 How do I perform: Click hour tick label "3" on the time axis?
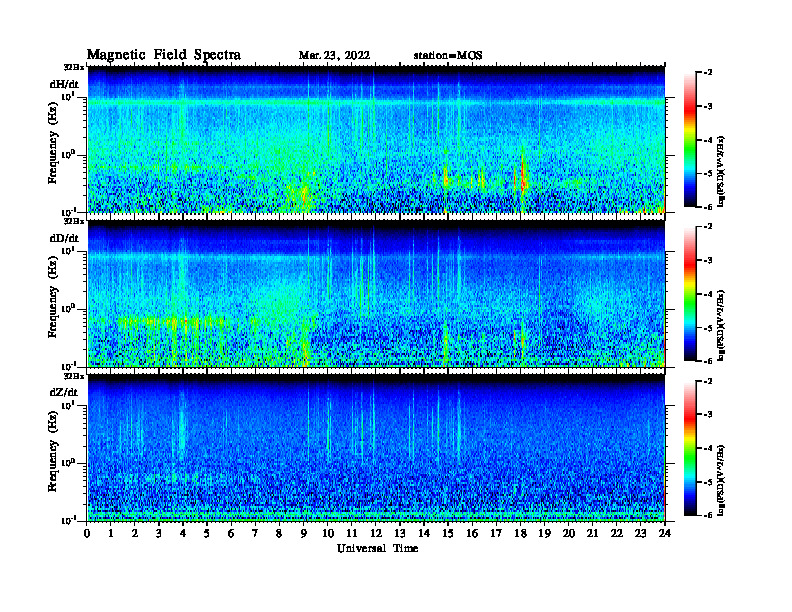click(159, 533)
